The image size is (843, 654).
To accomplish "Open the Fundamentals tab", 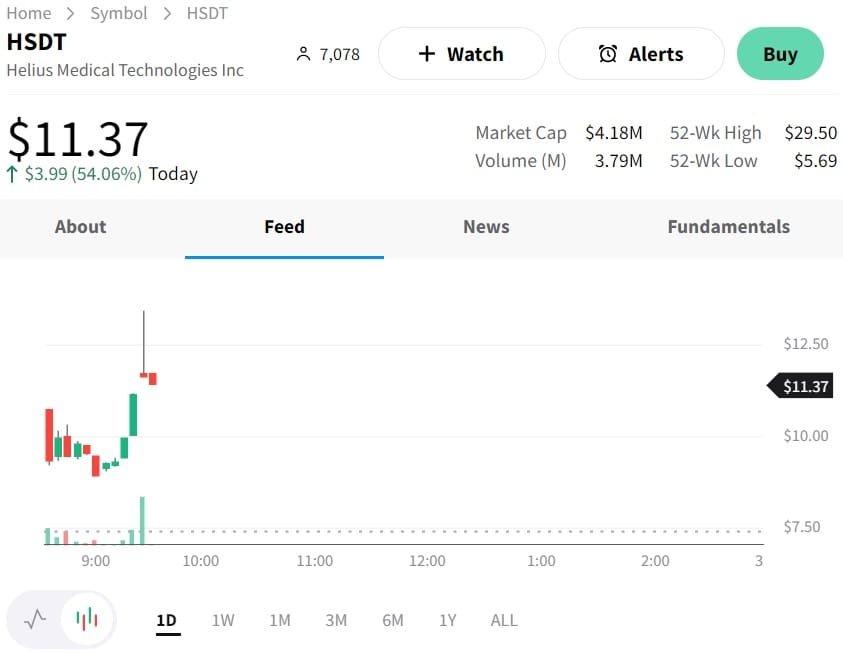I will (x=728, y=227).
